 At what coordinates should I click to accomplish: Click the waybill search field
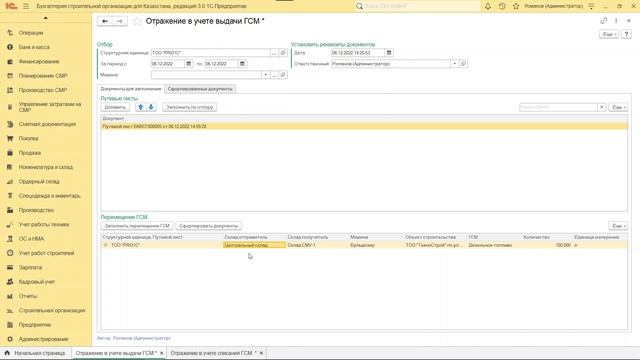tap(558, 107)
